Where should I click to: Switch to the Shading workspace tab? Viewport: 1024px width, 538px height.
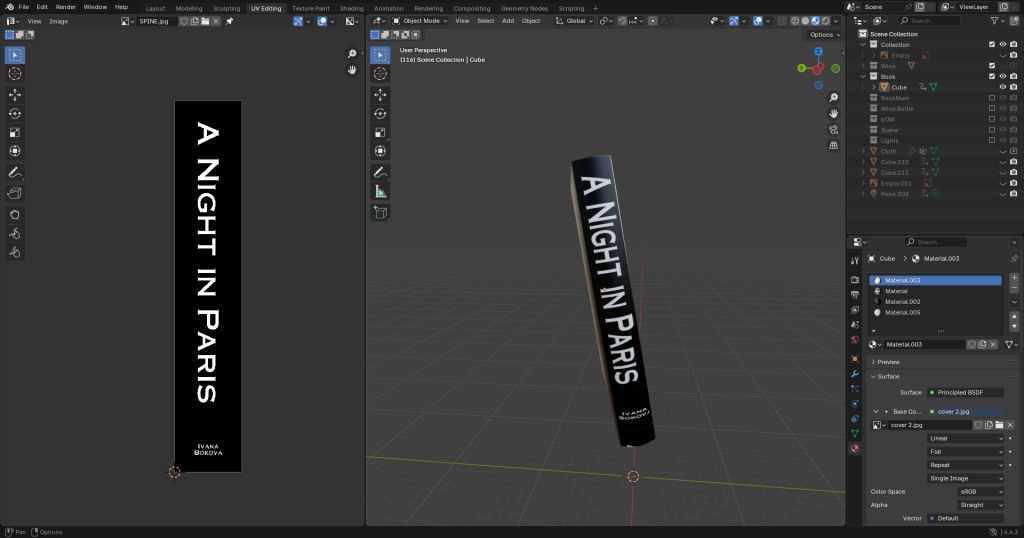tap(351, 8)
